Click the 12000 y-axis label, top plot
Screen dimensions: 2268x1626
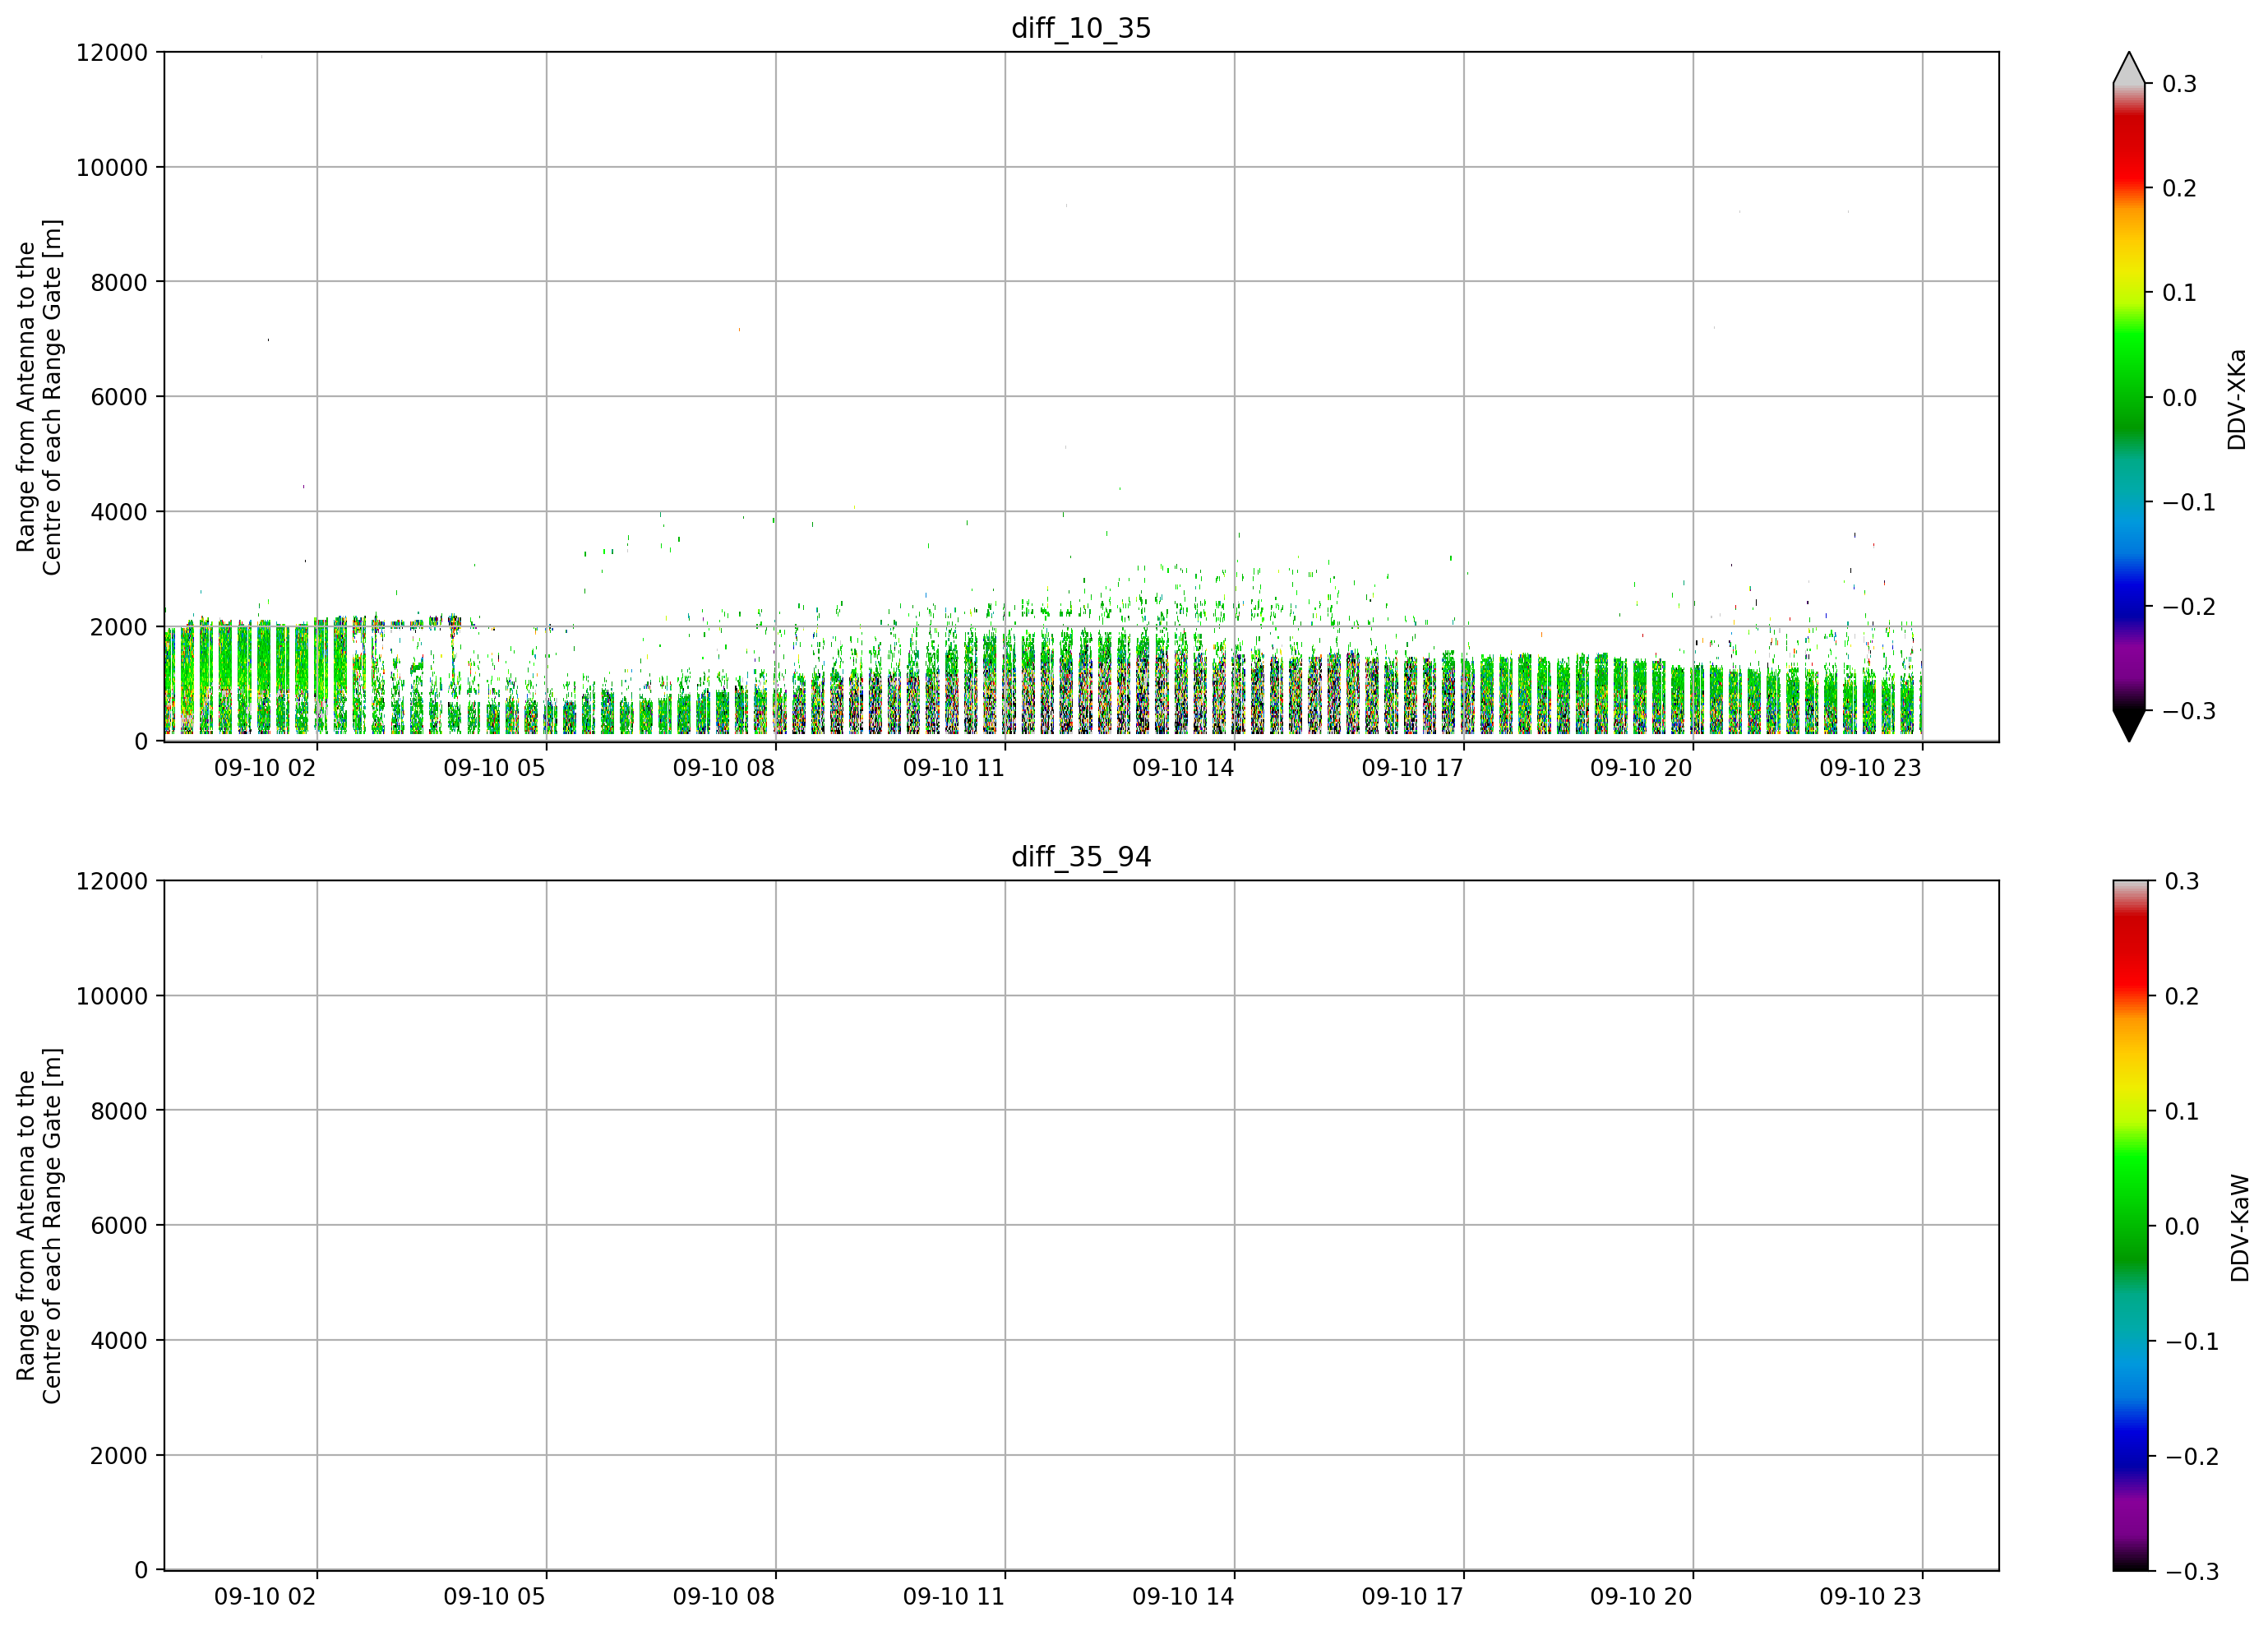[x=112, y=52]
